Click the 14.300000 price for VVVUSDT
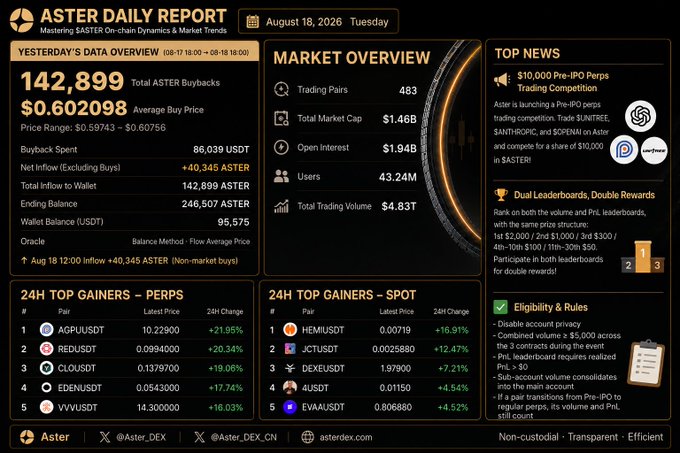This screenshot has width=680, height=453. click(158, 407)
